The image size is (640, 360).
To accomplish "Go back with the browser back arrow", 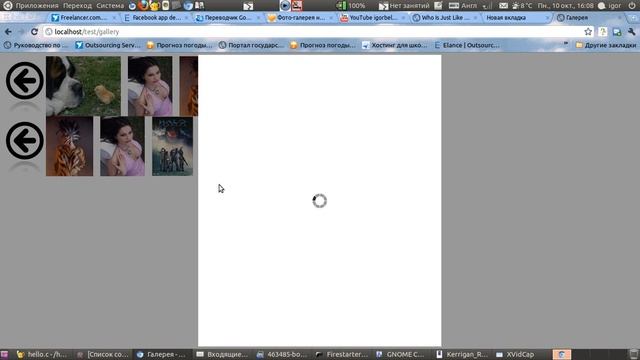I will click(x=8, y=31).
